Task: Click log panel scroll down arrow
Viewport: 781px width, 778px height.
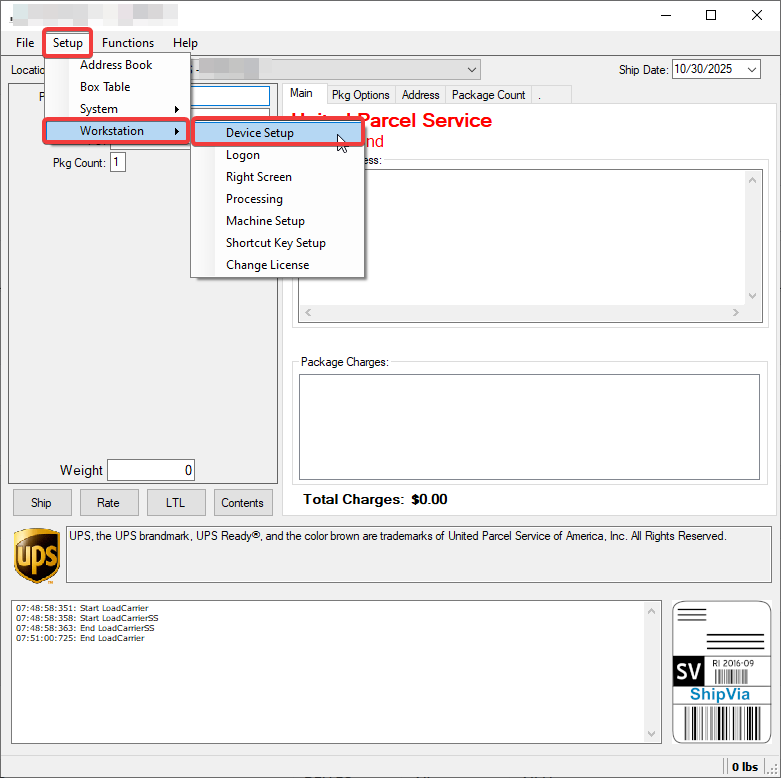Action: click(x=651, y=734)
